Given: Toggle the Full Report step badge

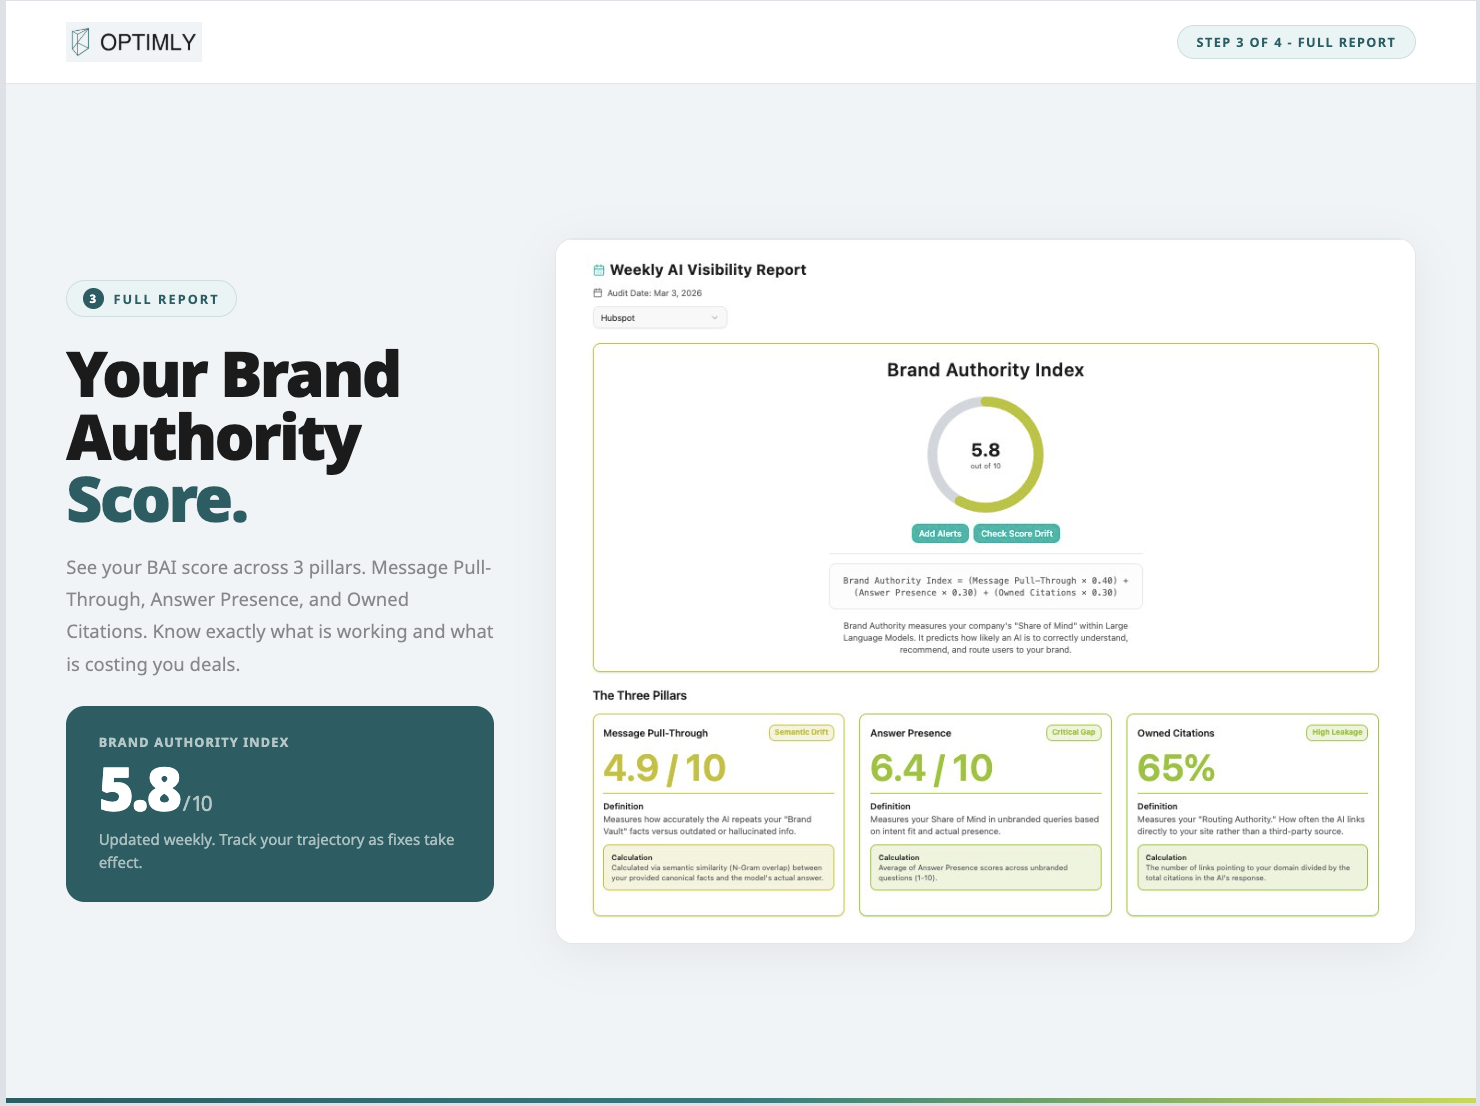Looking at the screenshot, I should click(x=151, y=298).
